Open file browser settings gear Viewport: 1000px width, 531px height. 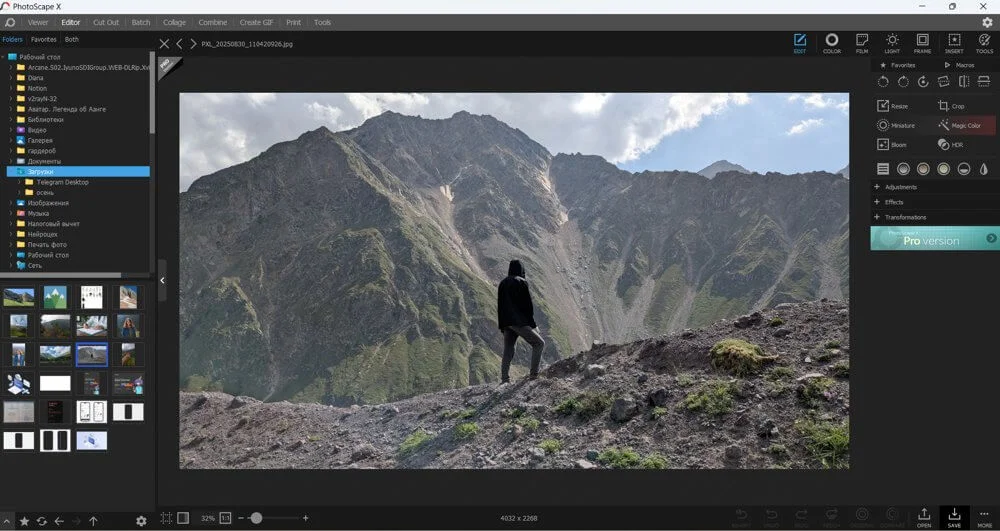[x=141, y=521]
